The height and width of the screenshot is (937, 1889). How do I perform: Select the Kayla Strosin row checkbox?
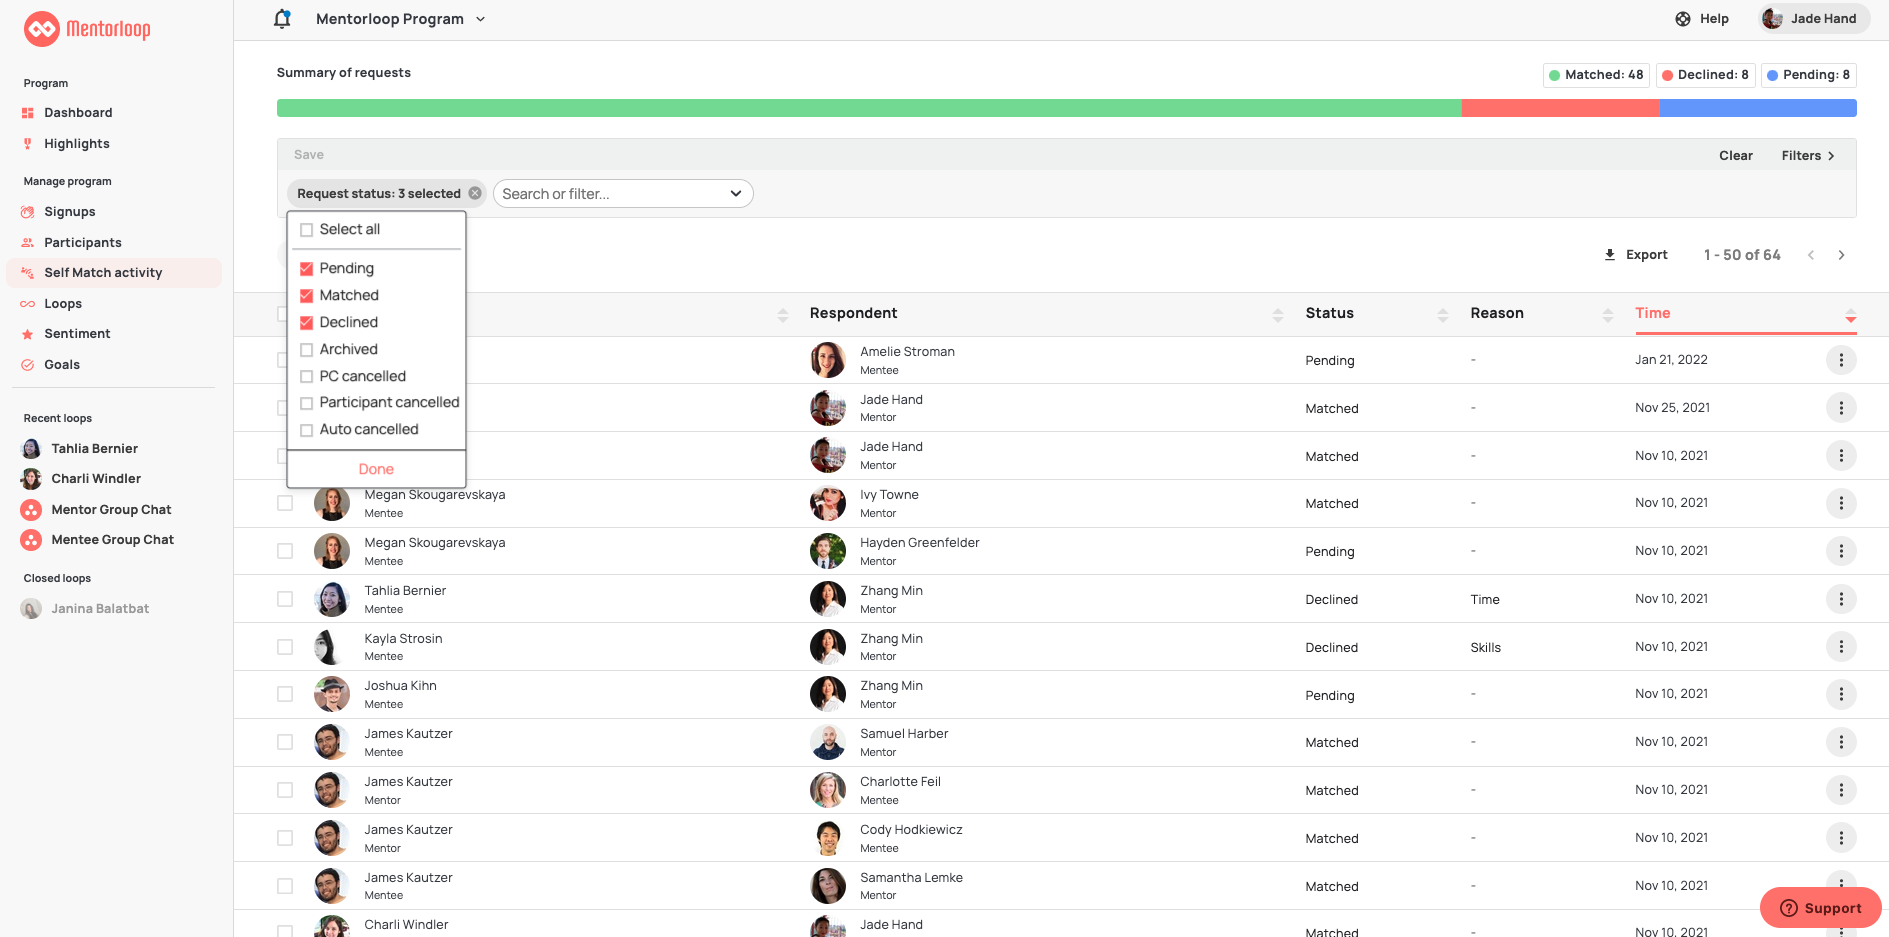285,647
